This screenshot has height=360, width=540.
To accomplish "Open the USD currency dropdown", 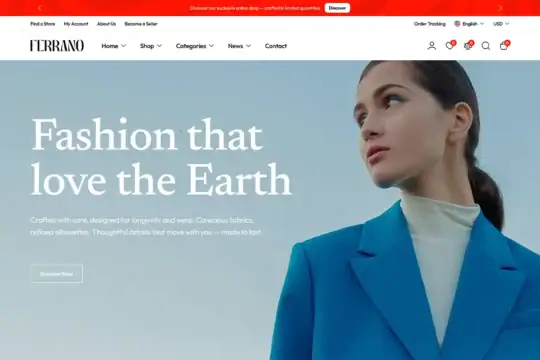I will pos(501,24).
